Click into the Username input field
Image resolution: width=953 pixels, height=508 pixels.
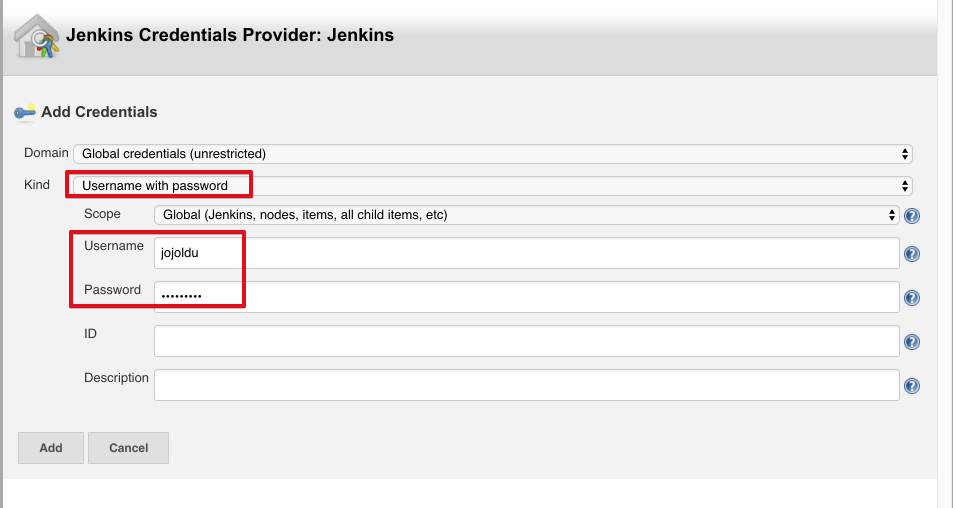526,253
